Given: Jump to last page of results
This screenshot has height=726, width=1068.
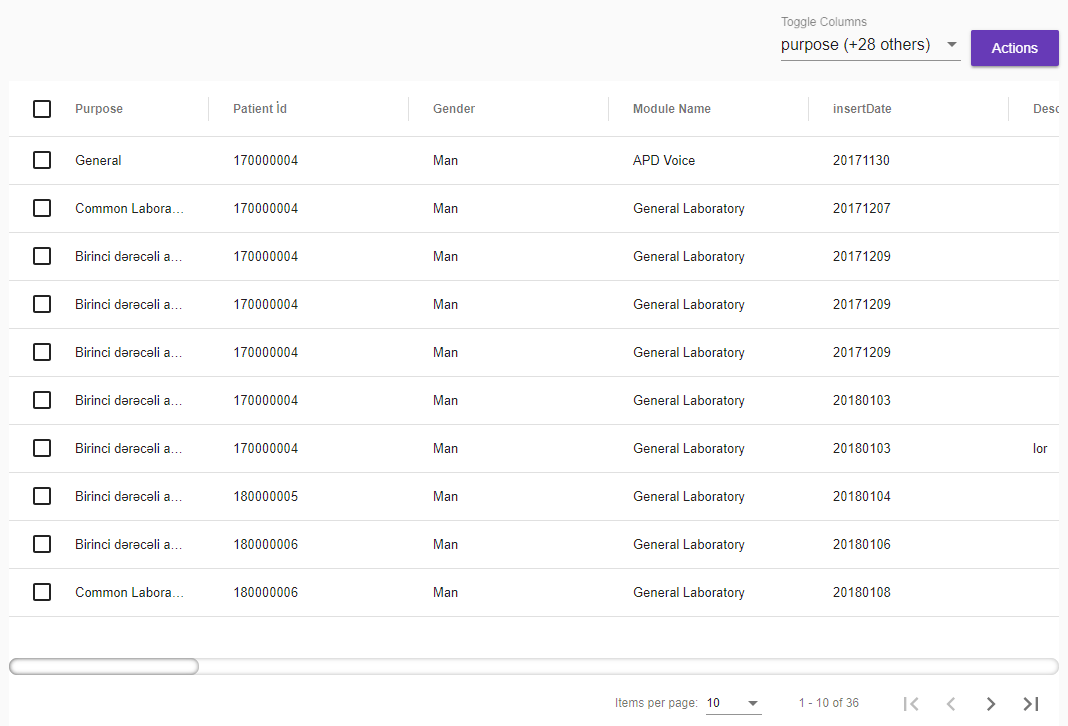Looking at the screenshot, I should 1031,704.
